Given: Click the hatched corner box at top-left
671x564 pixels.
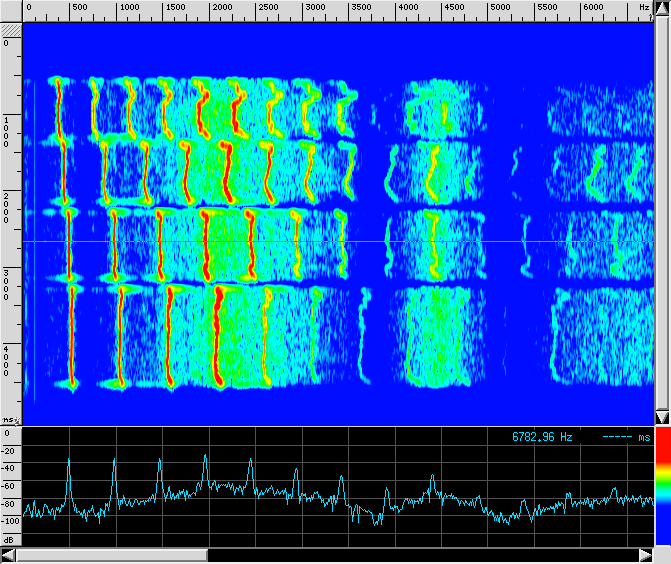Looking at the screenshot, I should pos(10,9).
